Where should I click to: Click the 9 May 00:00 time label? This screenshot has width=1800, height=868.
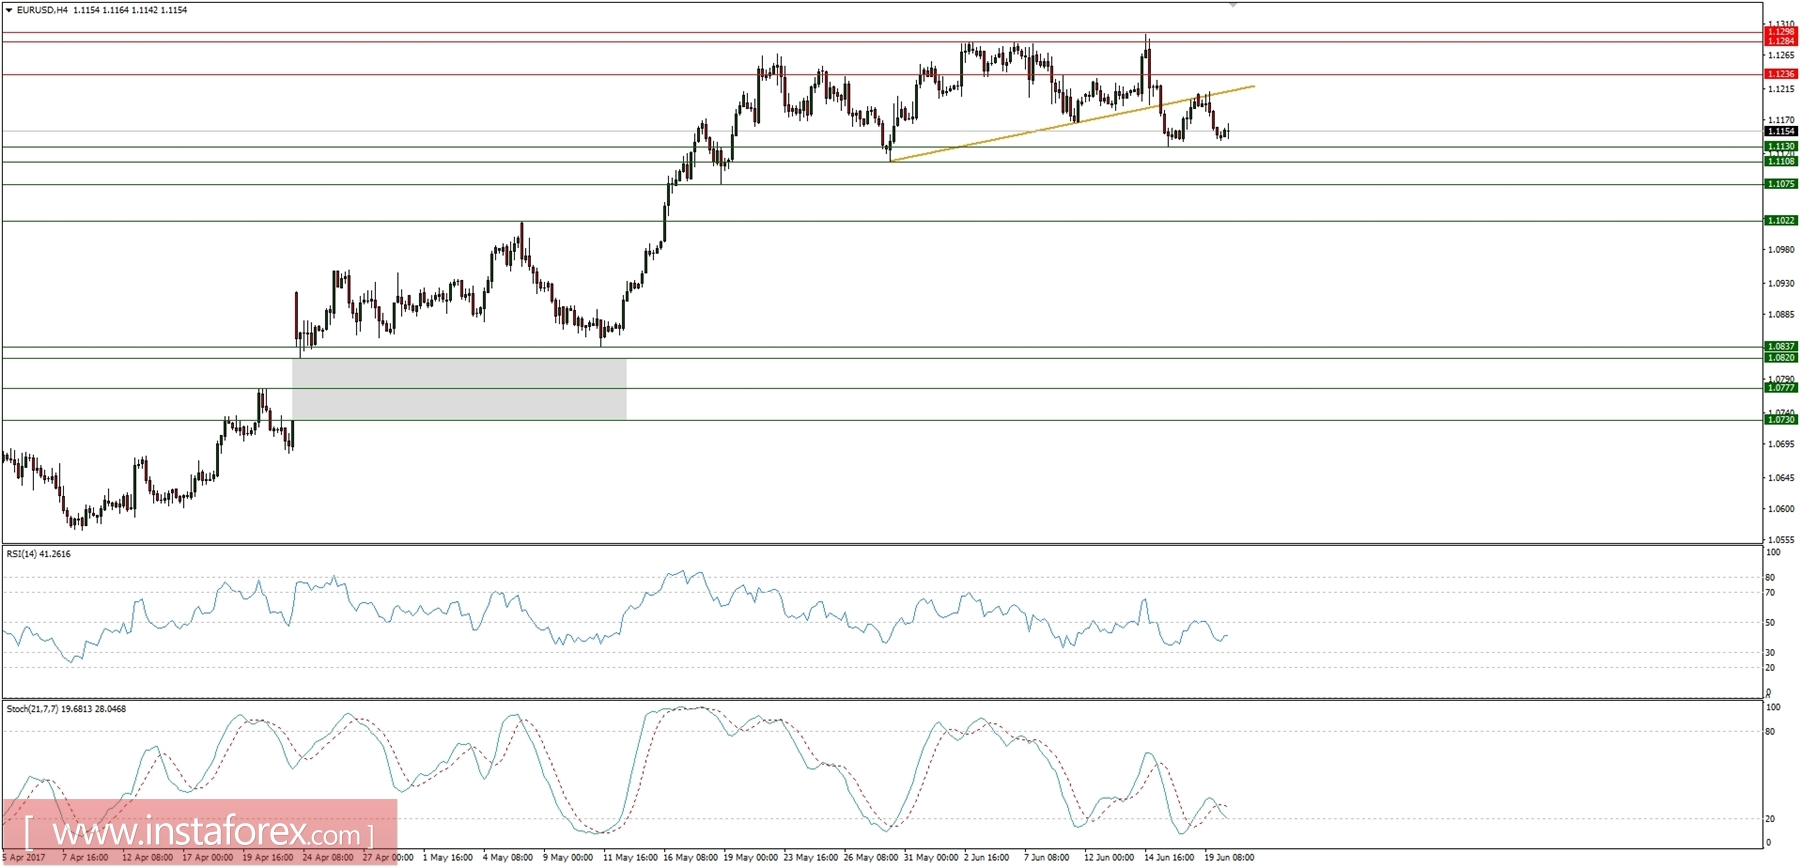click(568, 858)
